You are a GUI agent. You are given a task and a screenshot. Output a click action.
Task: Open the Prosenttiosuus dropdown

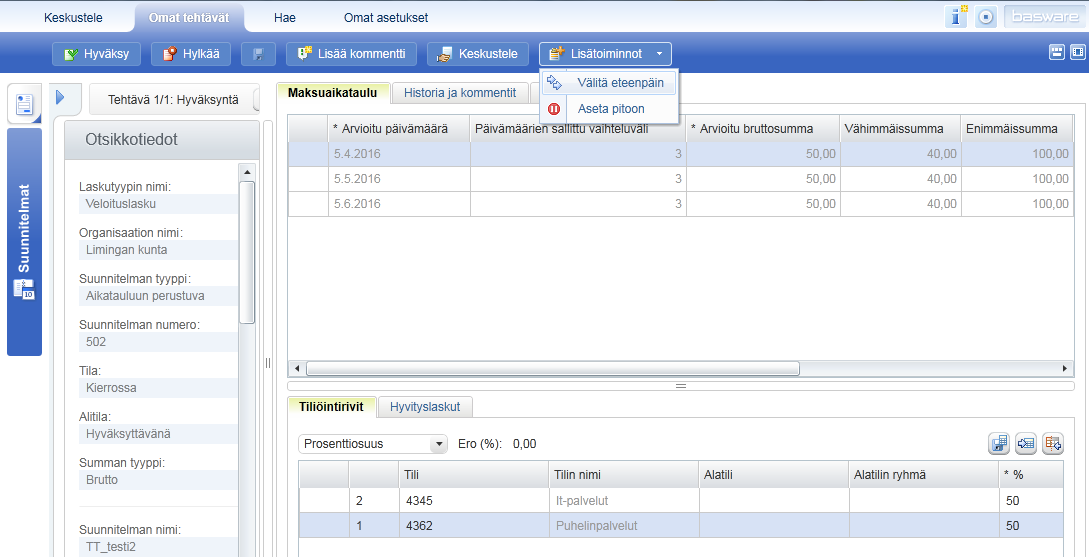(x=373, y=444)
